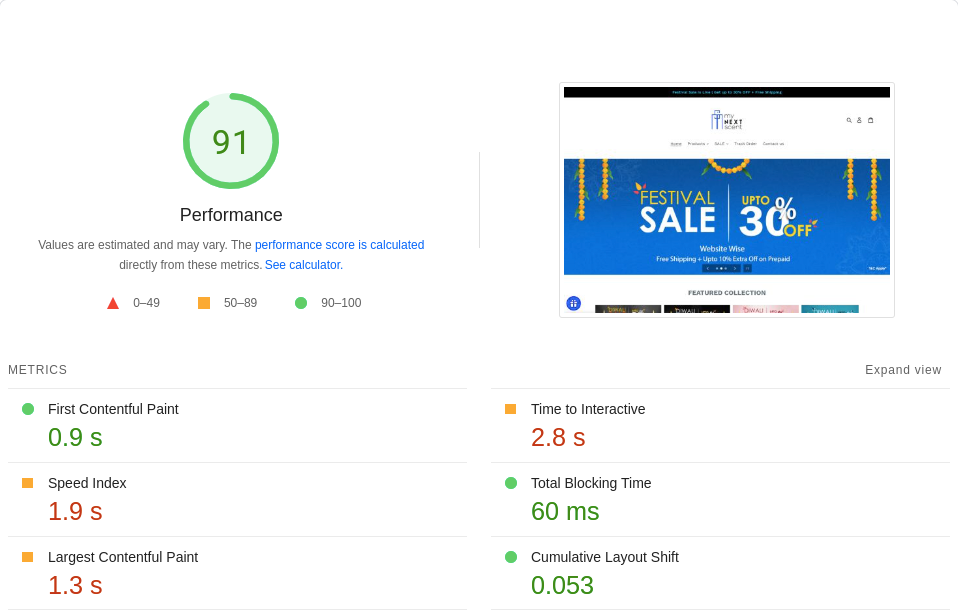Screen dimensions: 958x611
Task: Click the Largest Contentful Paint 1.3 s value
Action: point(75,585)
